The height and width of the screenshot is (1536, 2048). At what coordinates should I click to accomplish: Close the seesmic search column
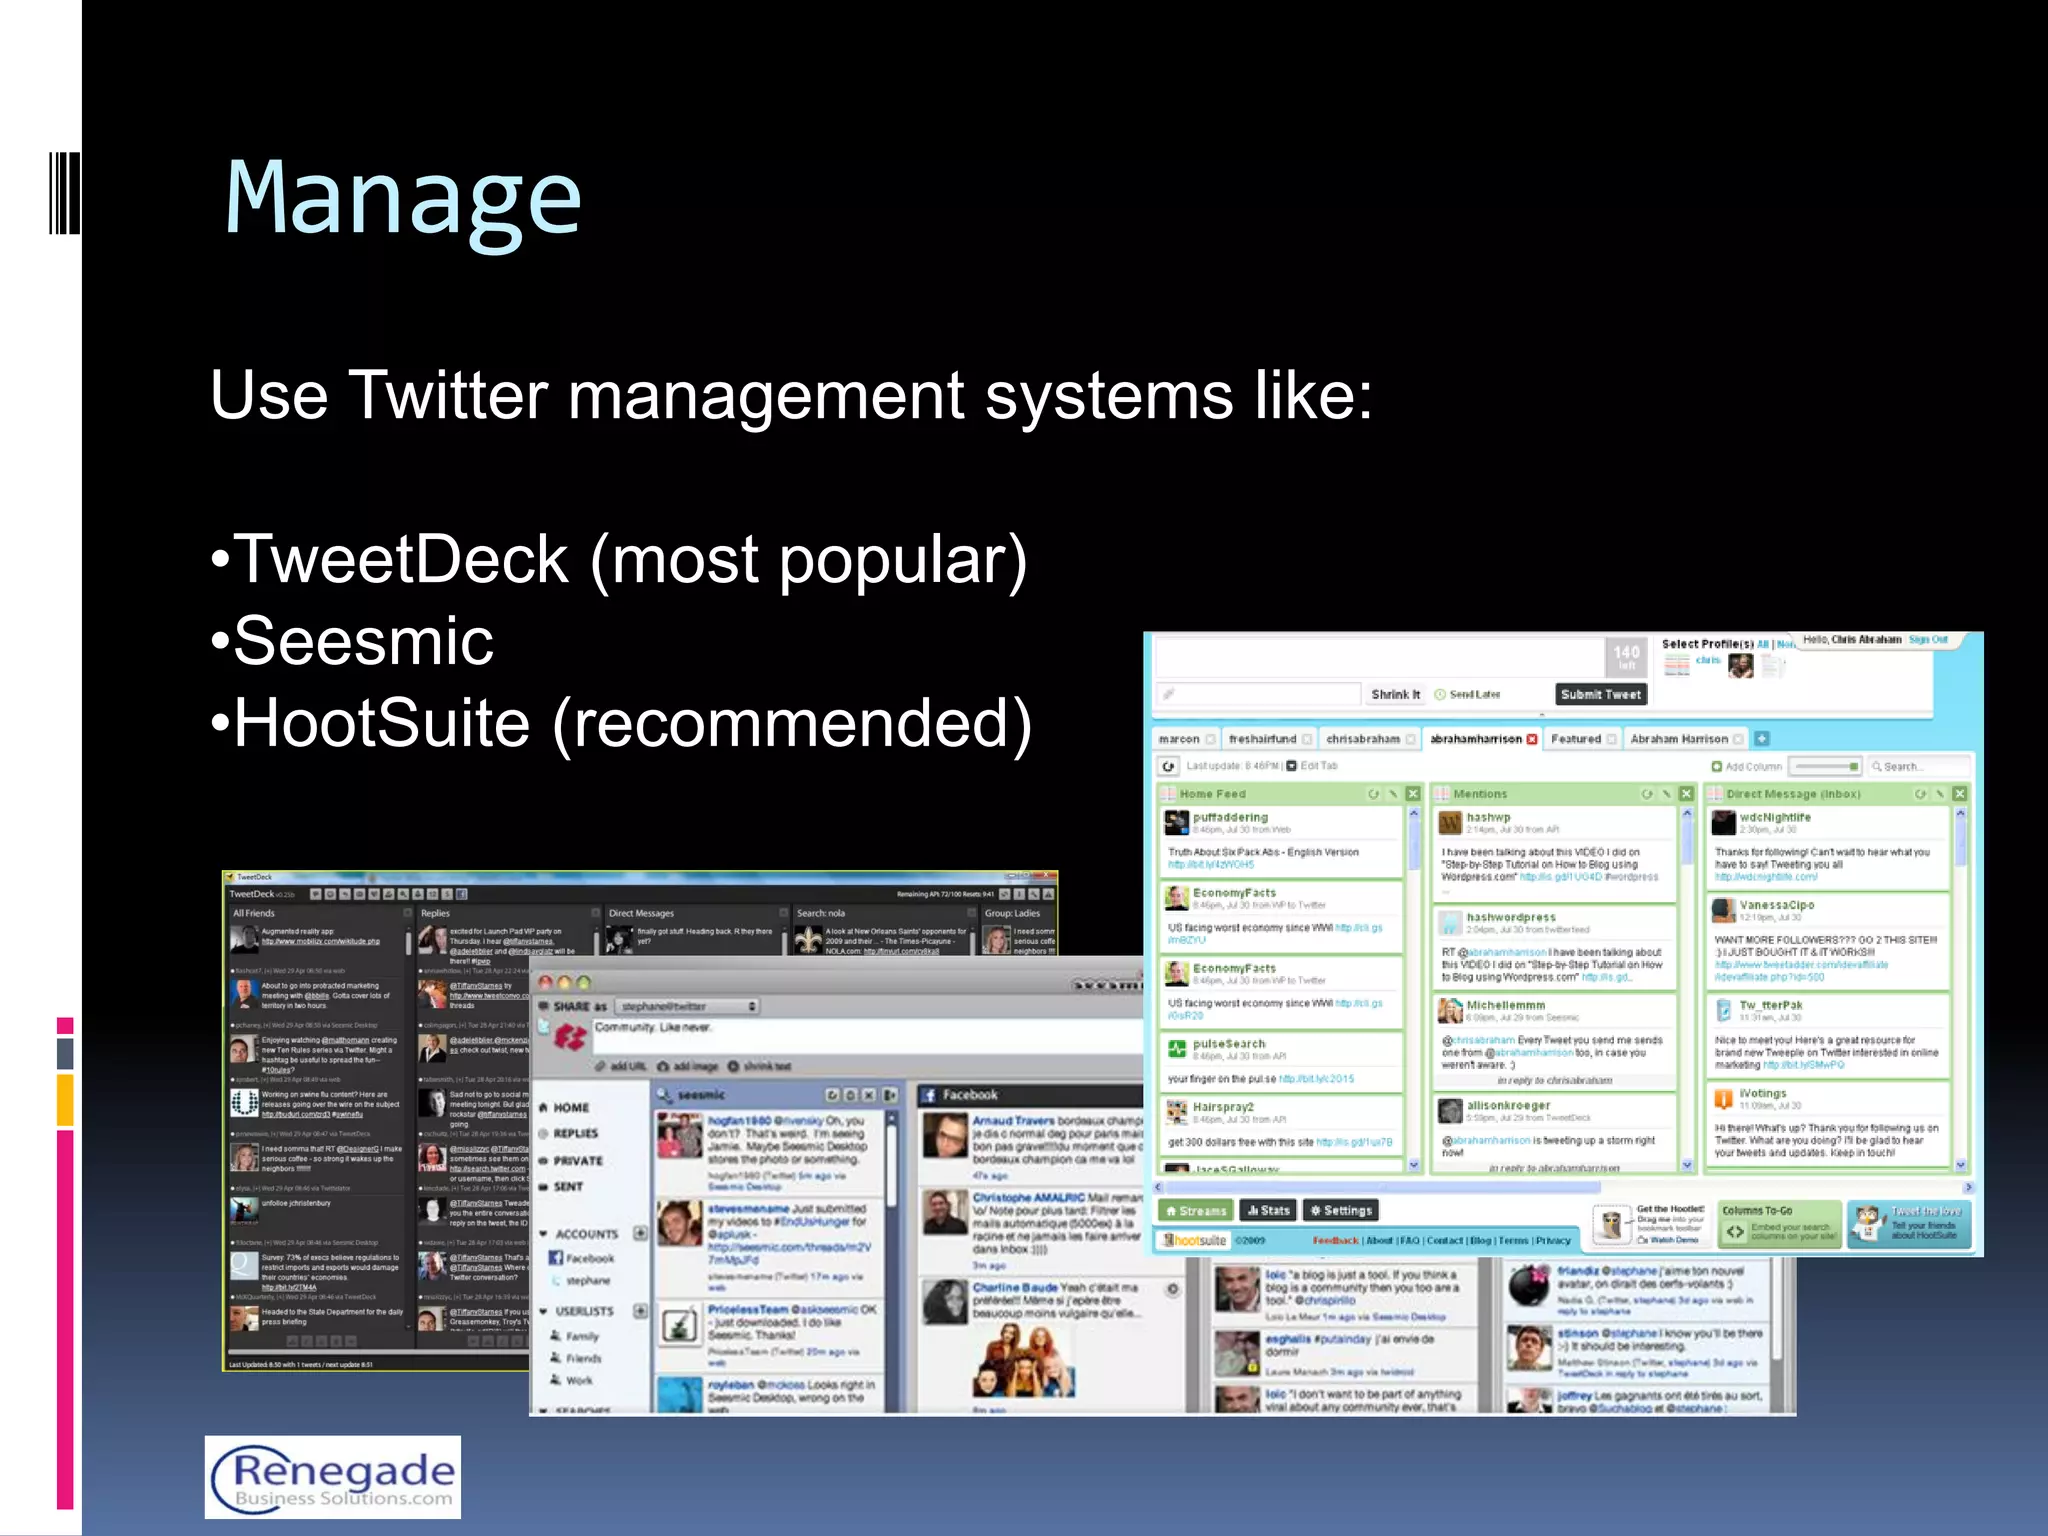869,1095
